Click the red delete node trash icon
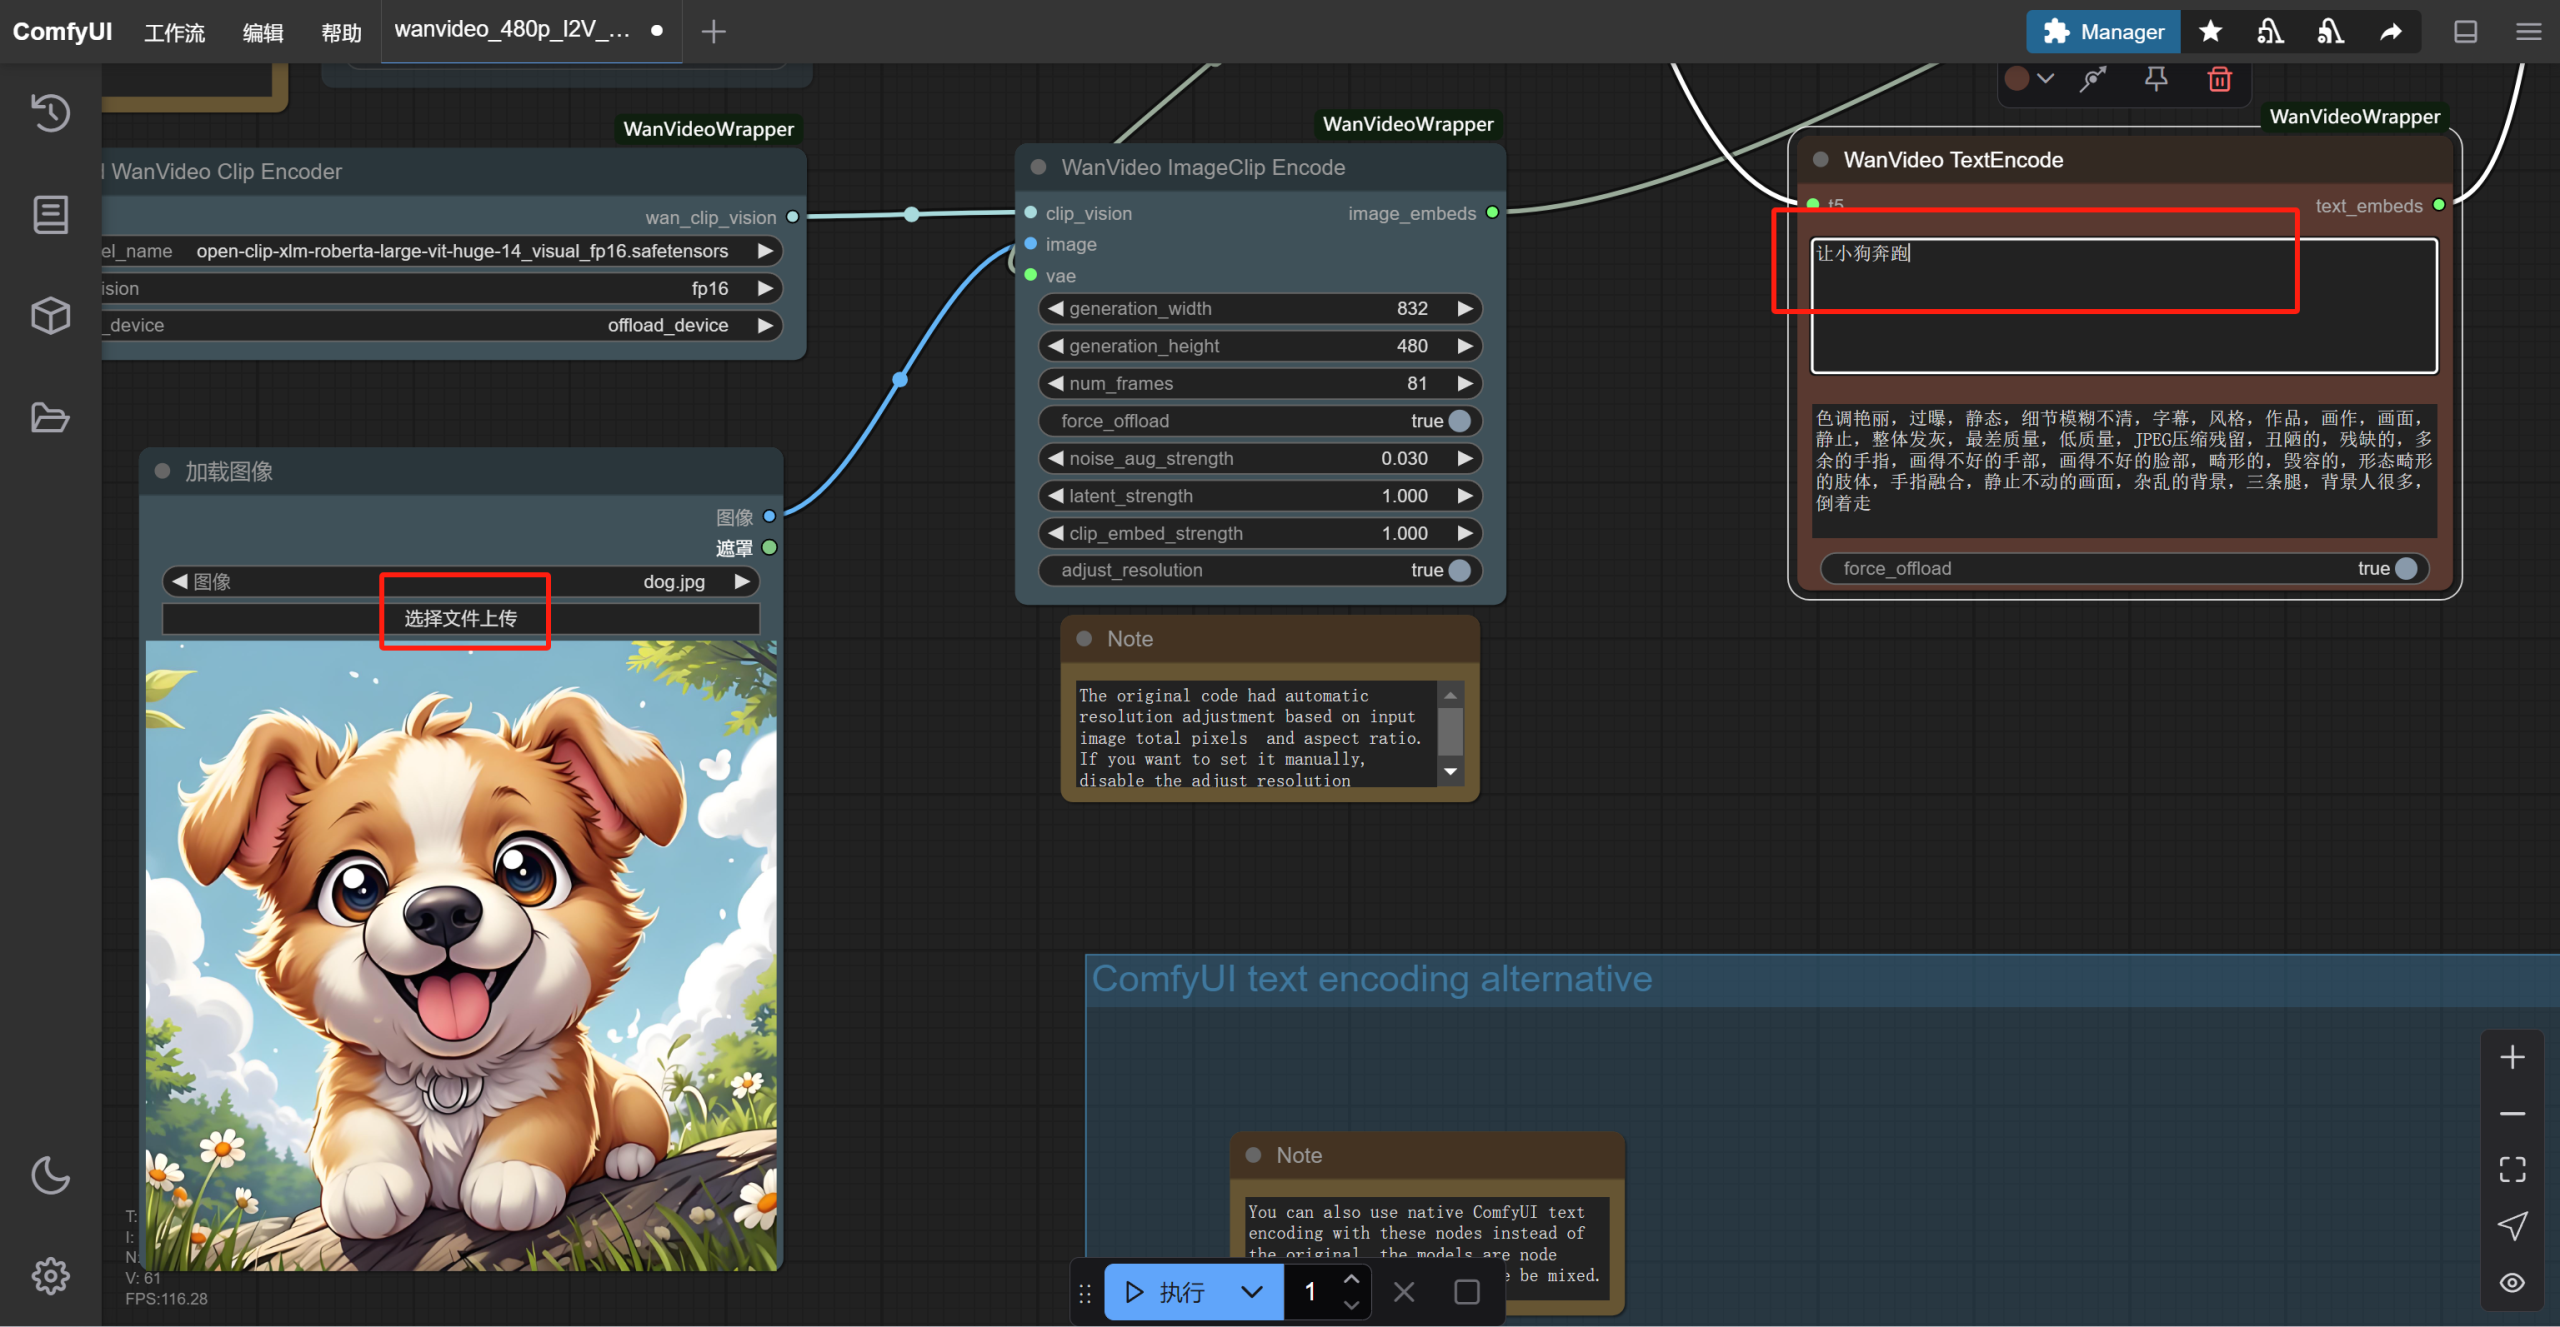 (x=2219, y=79)
